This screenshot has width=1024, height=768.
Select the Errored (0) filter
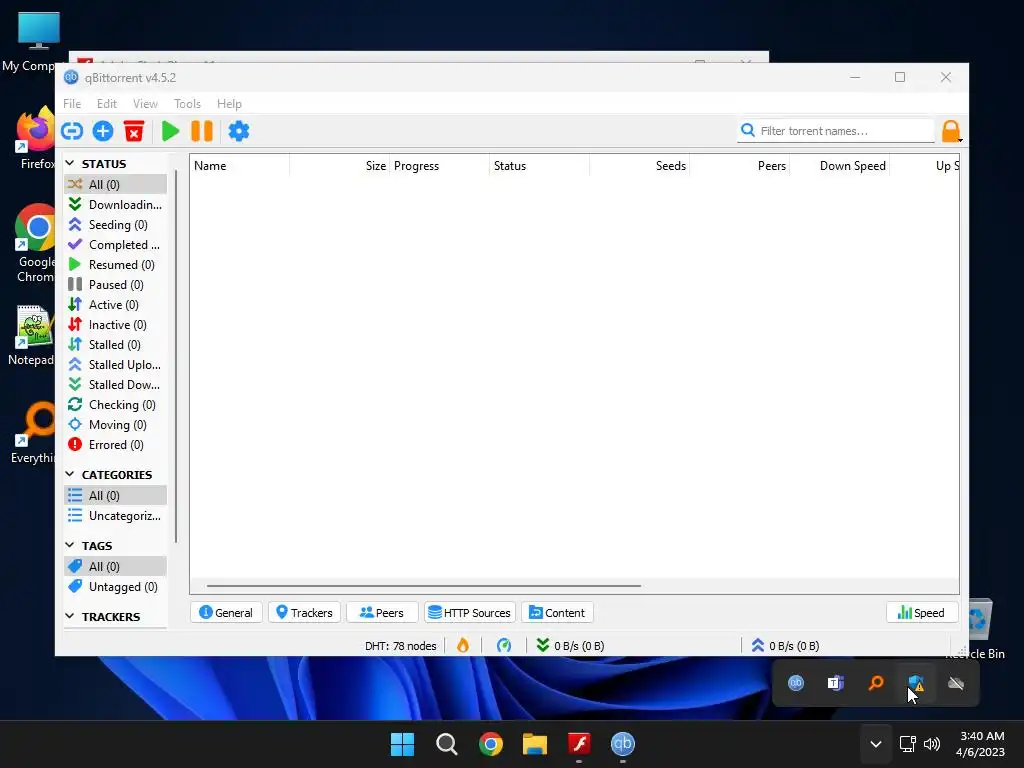[x=115, y=445]
